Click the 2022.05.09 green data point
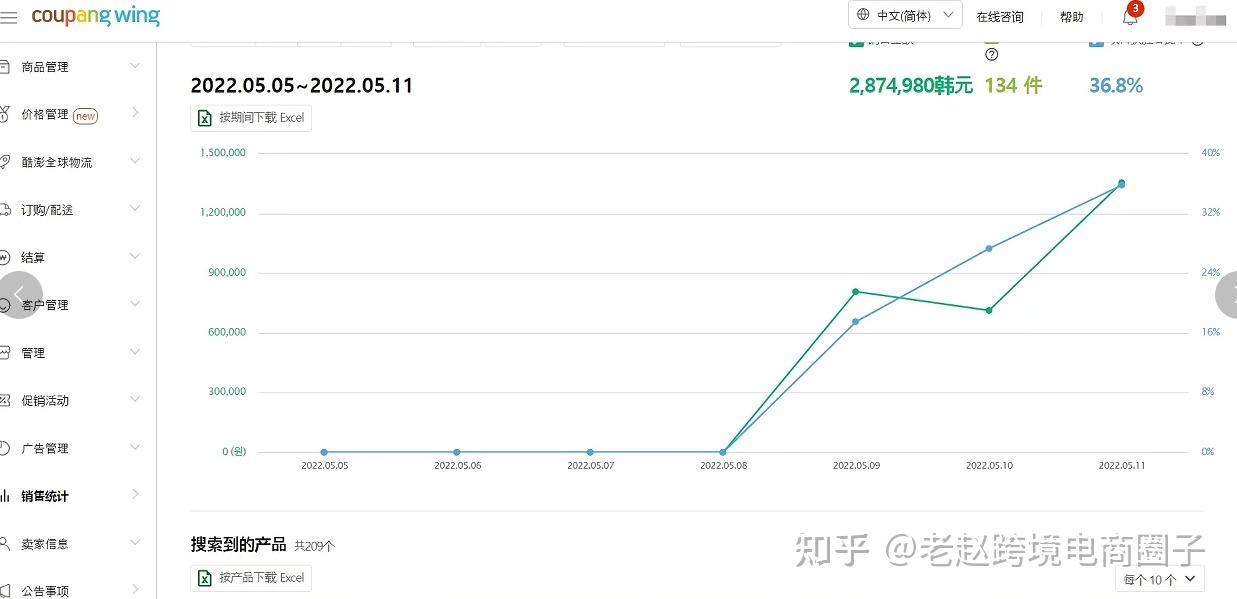The width and height of the screenshot is (1237, 599). click(856, 292)
